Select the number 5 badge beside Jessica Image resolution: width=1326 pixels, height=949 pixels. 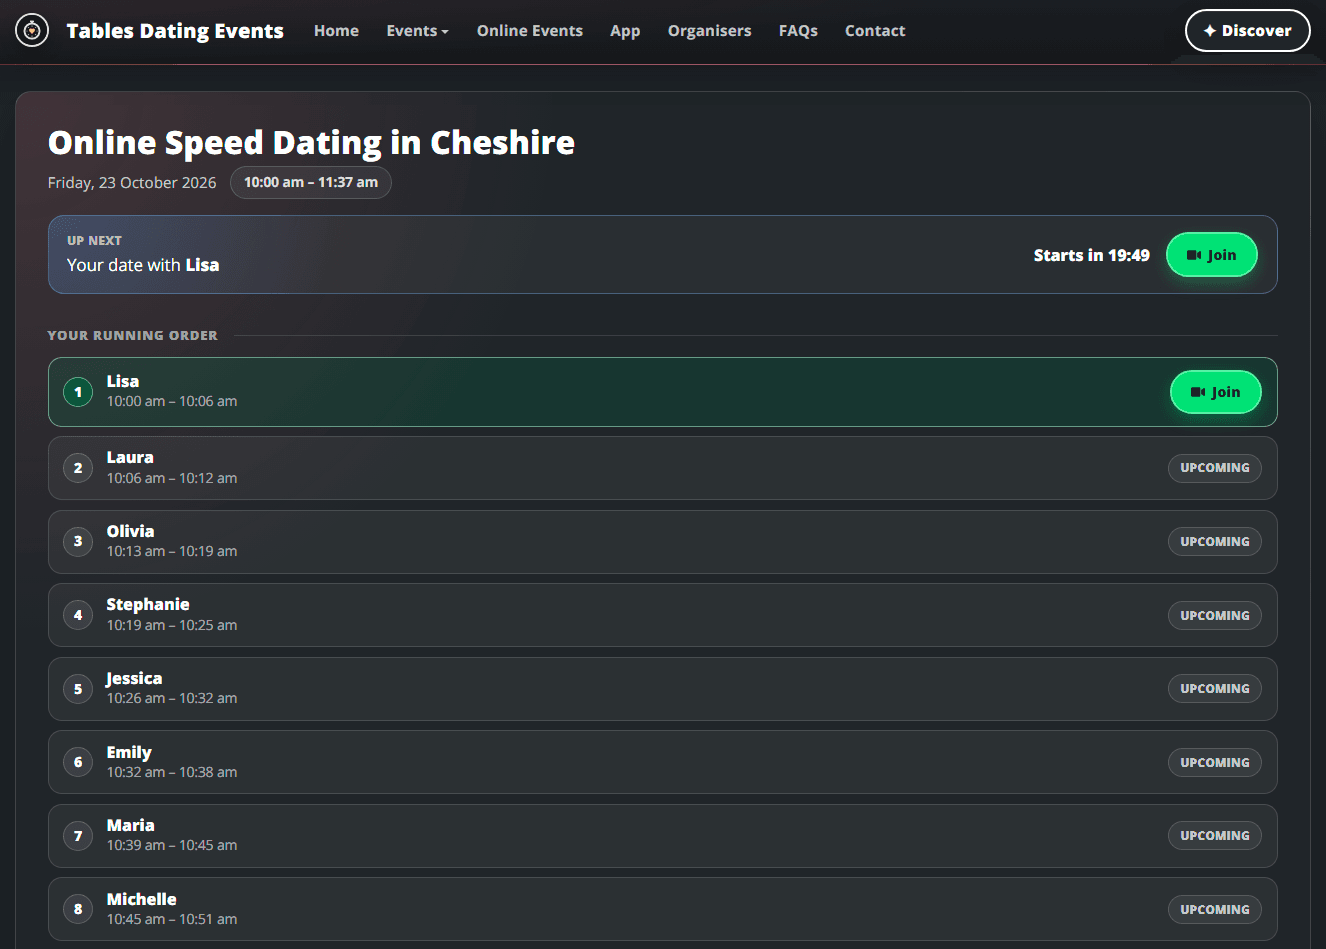click(78, 689)
